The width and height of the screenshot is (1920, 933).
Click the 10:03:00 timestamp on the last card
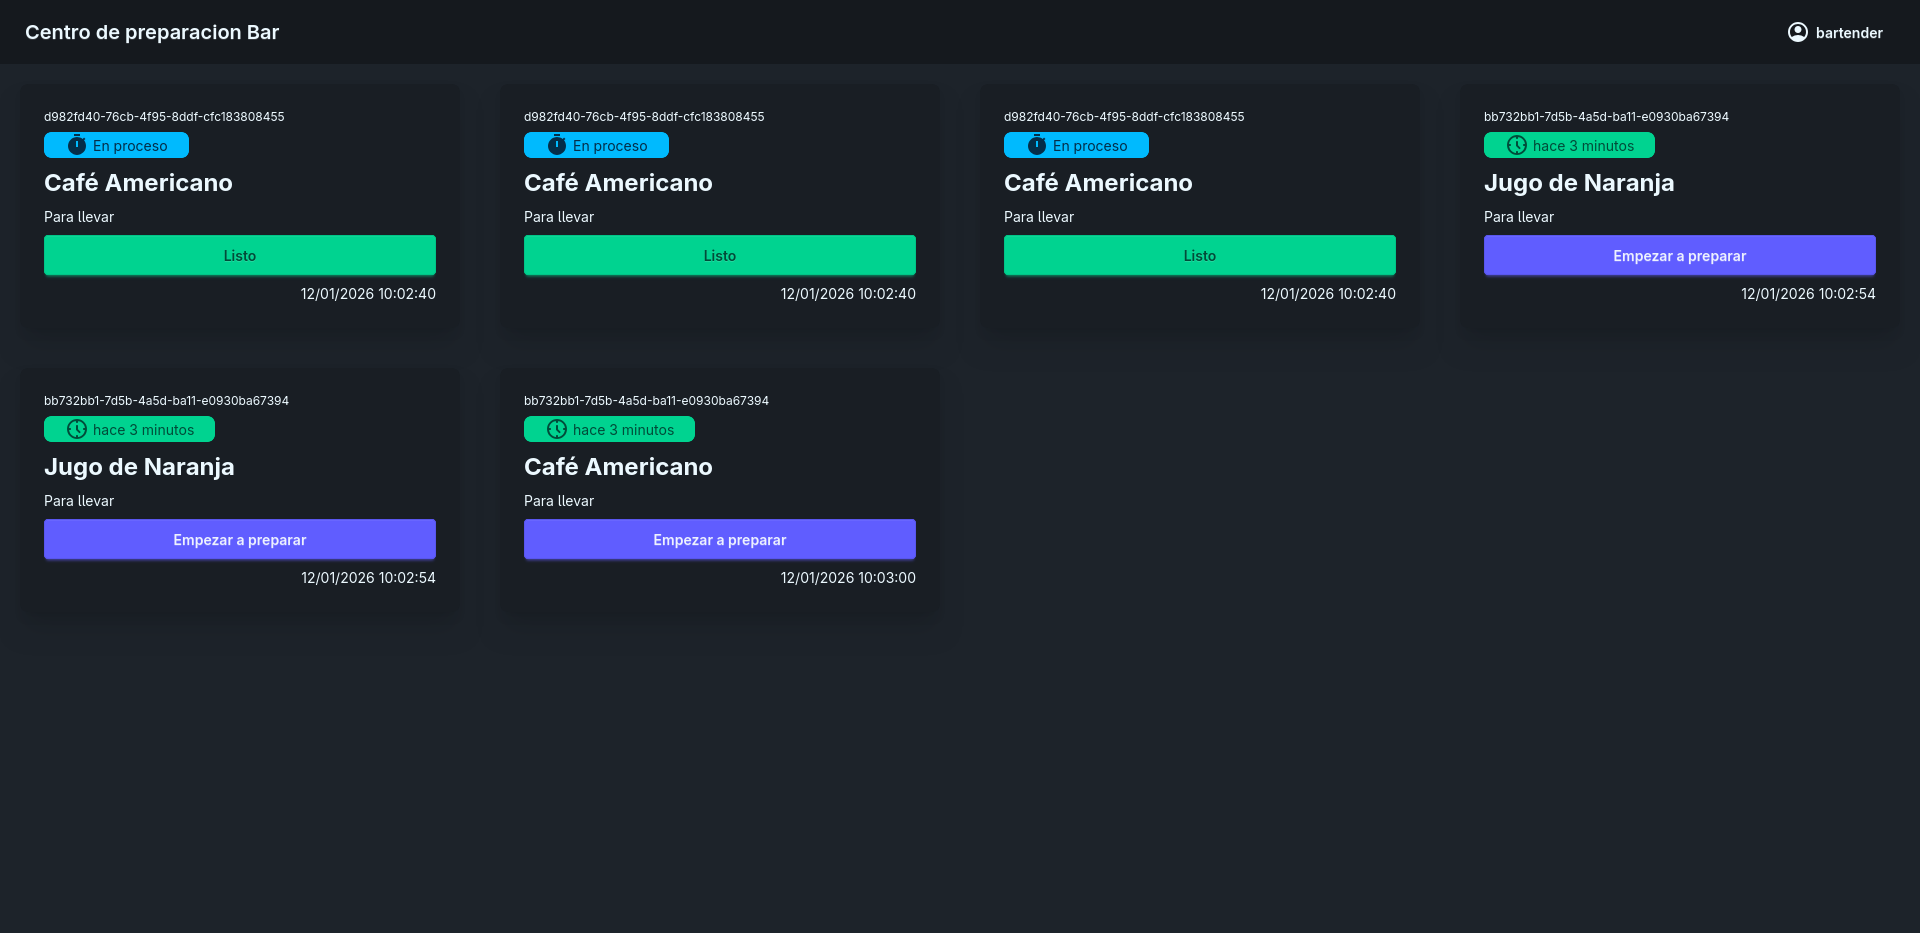pyautogui.click(x=848, y=578)
